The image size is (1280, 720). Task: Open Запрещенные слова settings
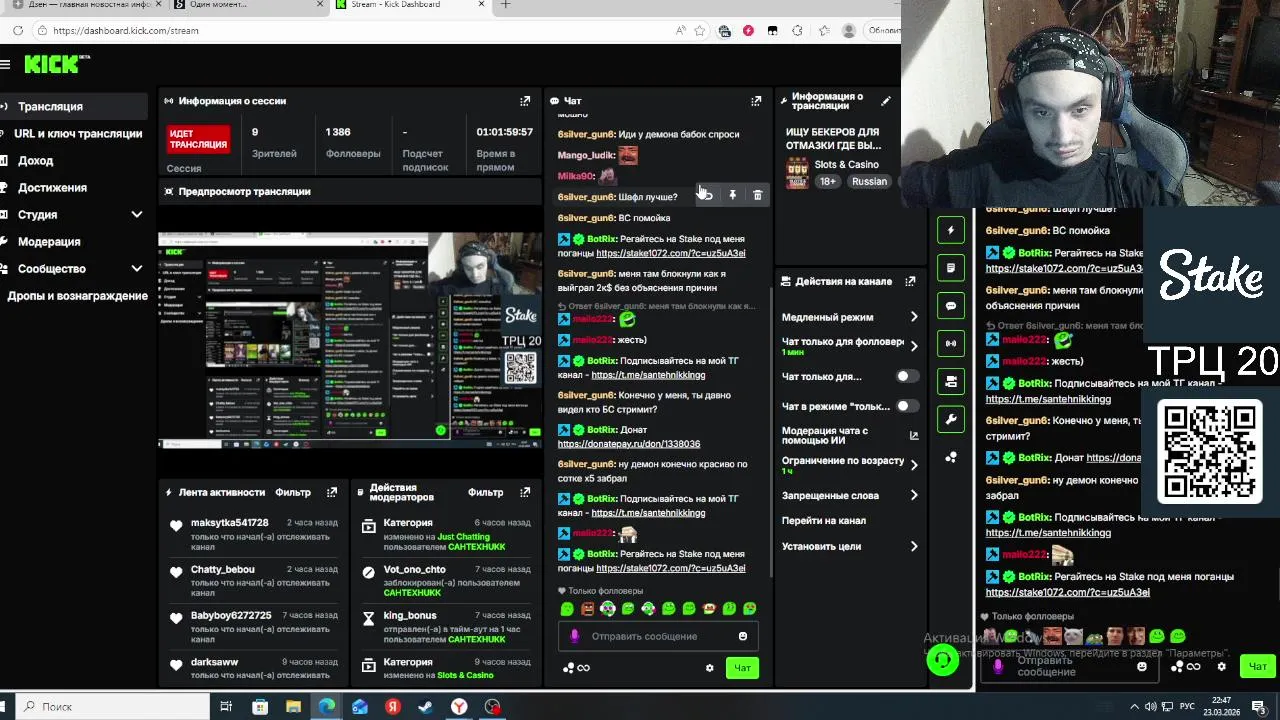850,495
